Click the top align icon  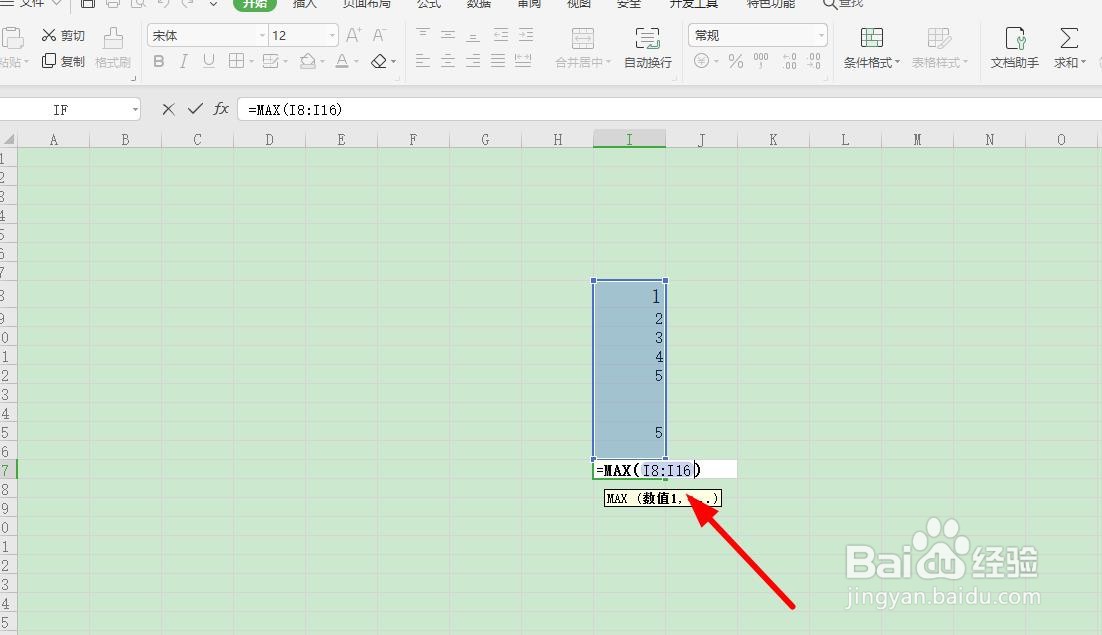coord(422,34)
